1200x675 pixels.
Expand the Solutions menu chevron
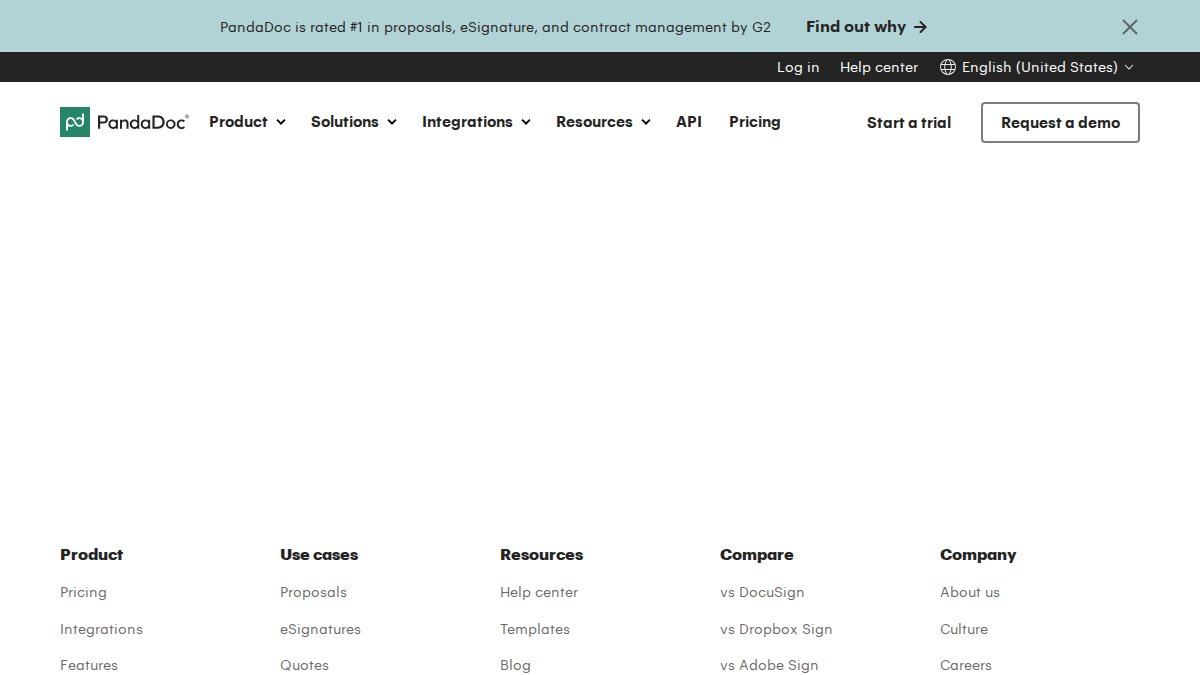(x=392, y=122)
